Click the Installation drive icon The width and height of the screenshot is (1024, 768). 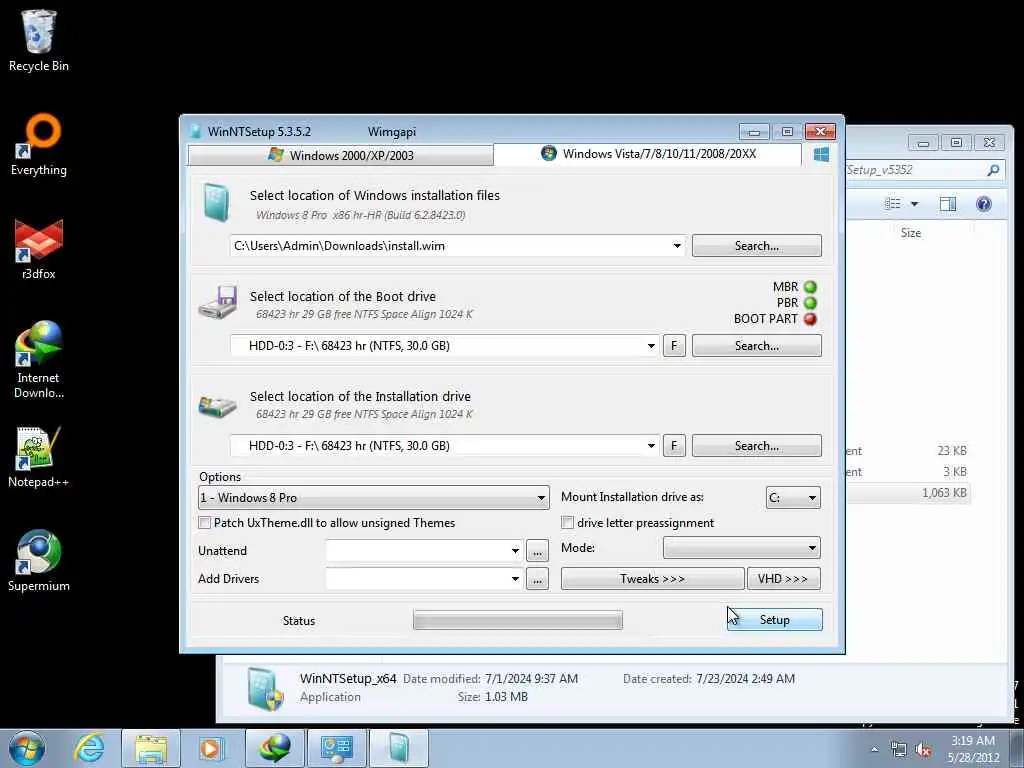[217, 406]
